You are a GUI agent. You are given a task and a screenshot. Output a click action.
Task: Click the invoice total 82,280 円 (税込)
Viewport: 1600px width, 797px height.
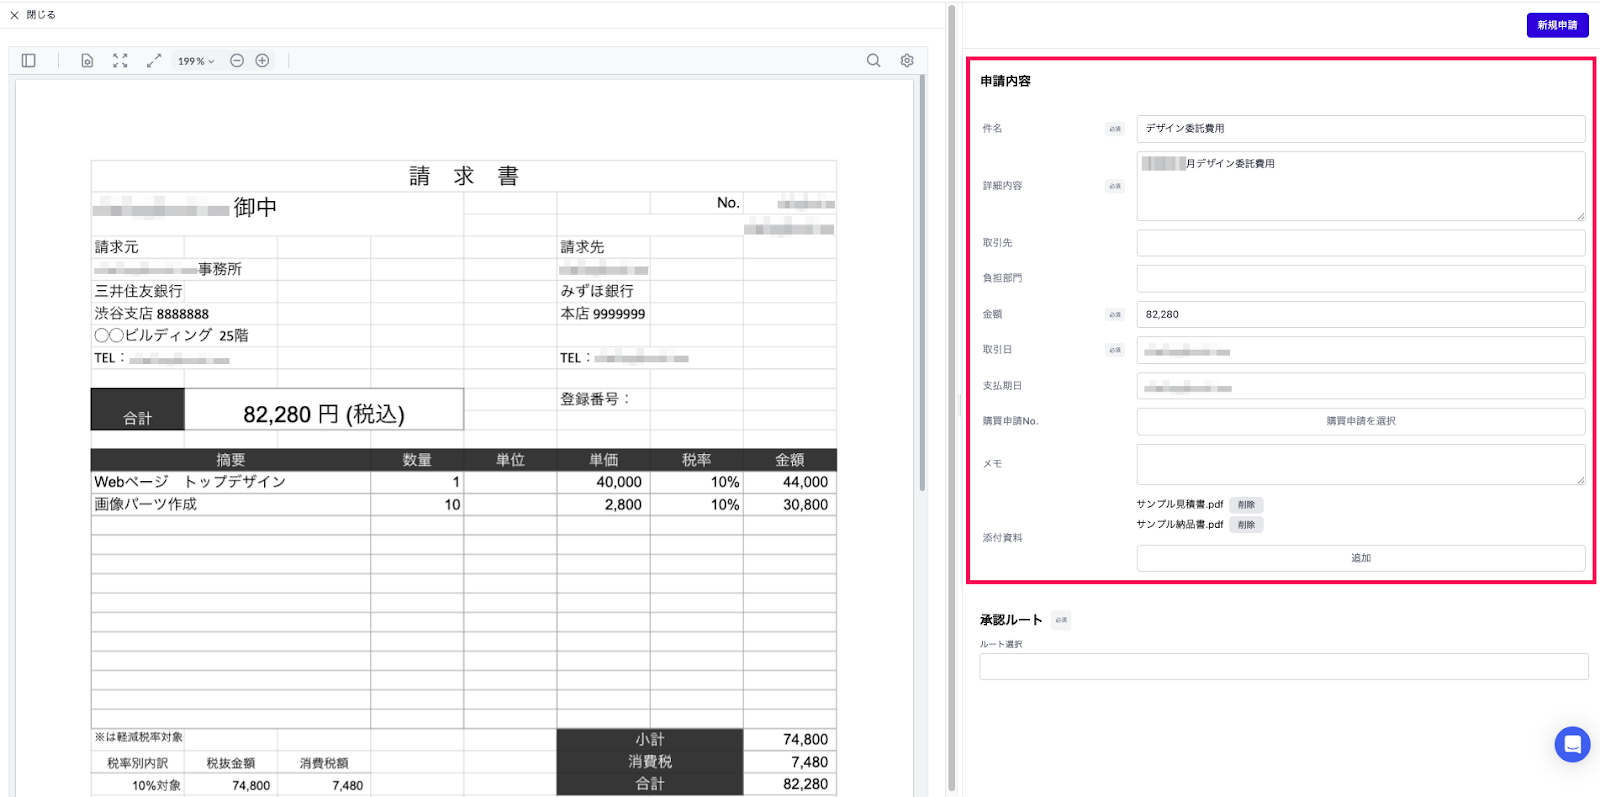click(324, 414)
